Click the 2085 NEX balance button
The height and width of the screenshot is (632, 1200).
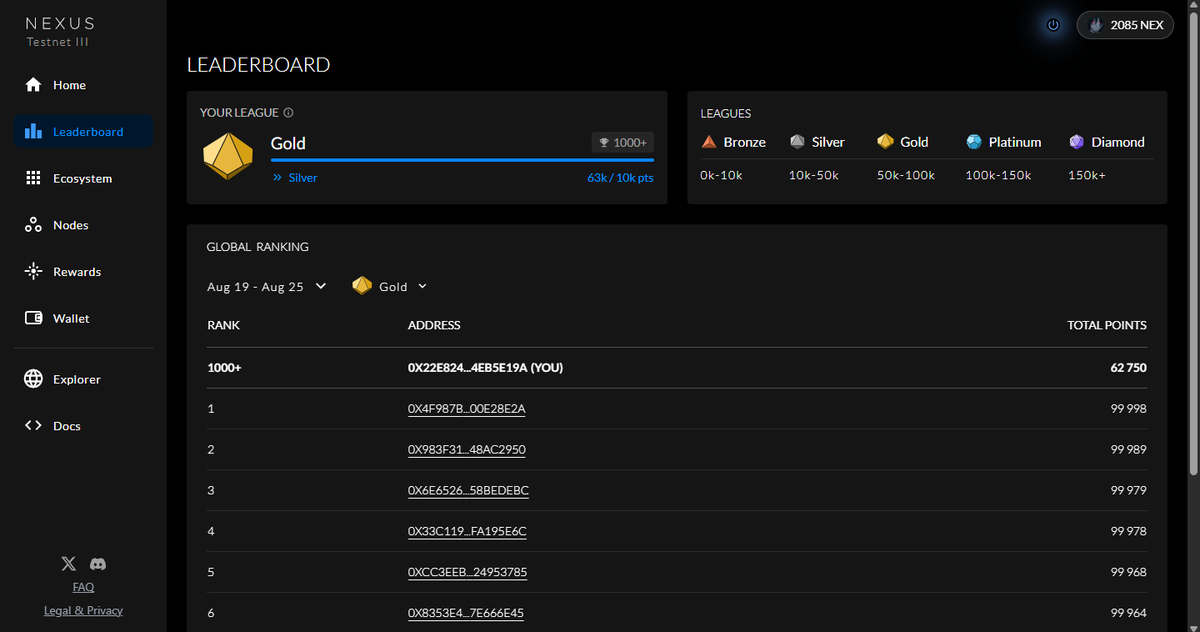point(1125,25)
